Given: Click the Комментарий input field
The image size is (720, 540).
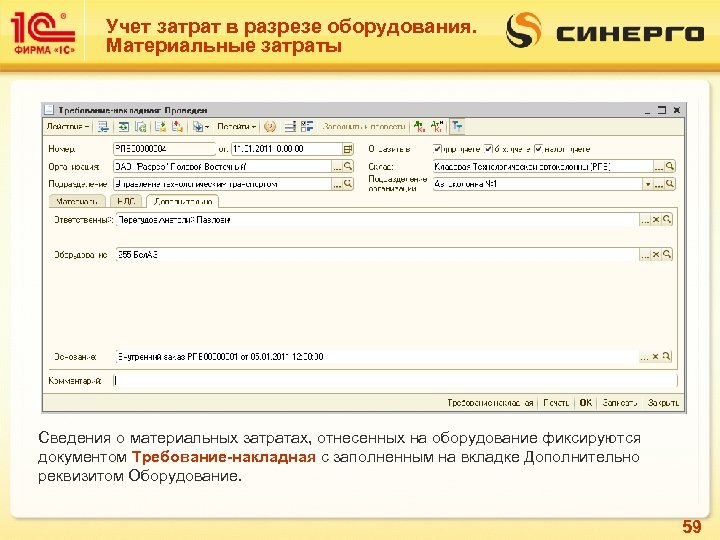Looking at the screenshot, I should click(x=395, y=381).
